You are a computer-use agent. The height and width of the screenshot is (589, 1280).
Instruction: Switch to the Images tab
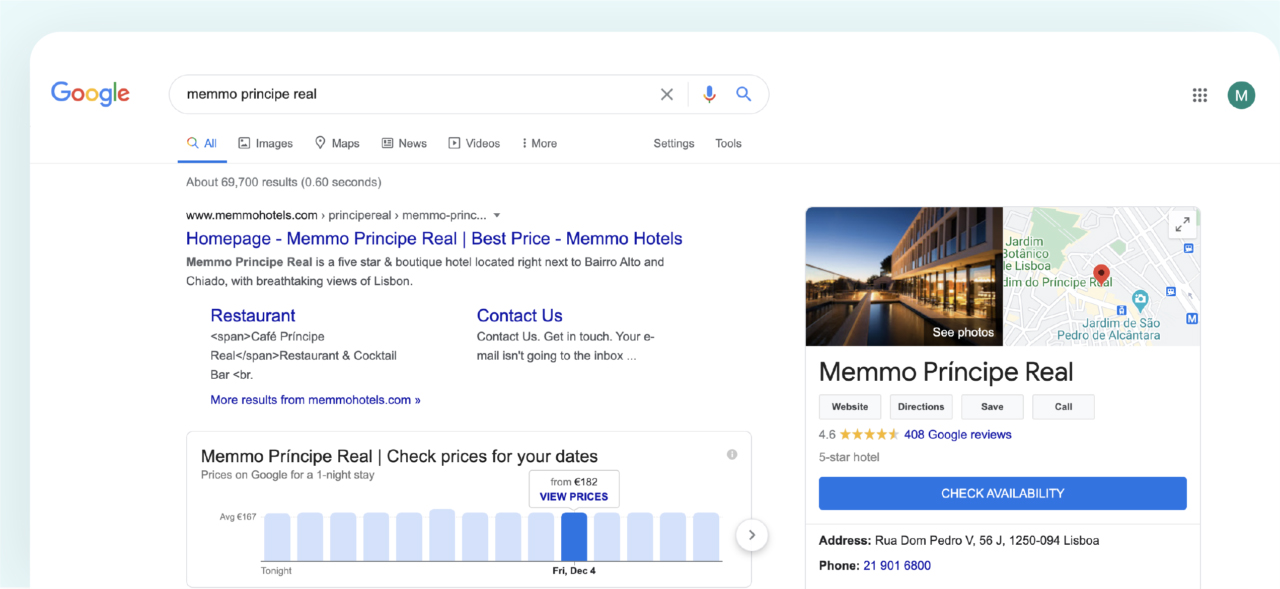[x=265, y=143]
